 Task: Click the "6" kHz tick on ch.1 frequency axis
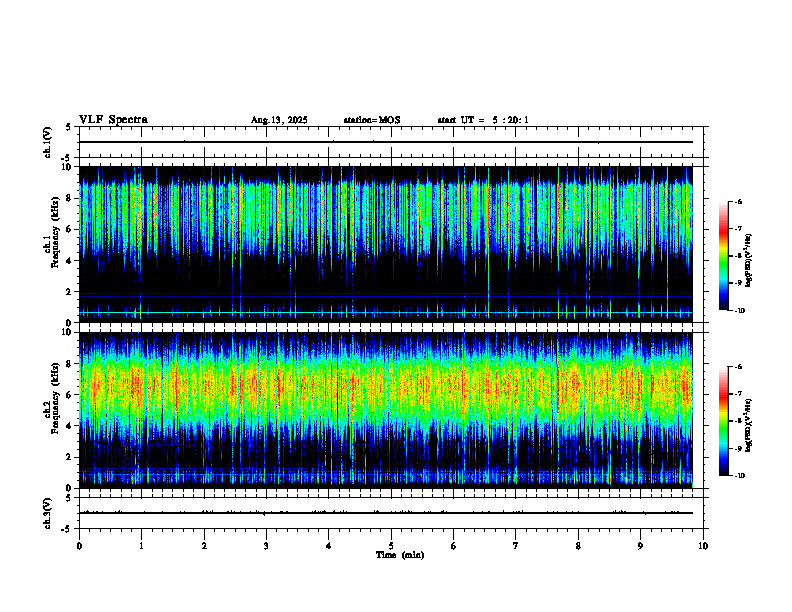click(70, 230)
